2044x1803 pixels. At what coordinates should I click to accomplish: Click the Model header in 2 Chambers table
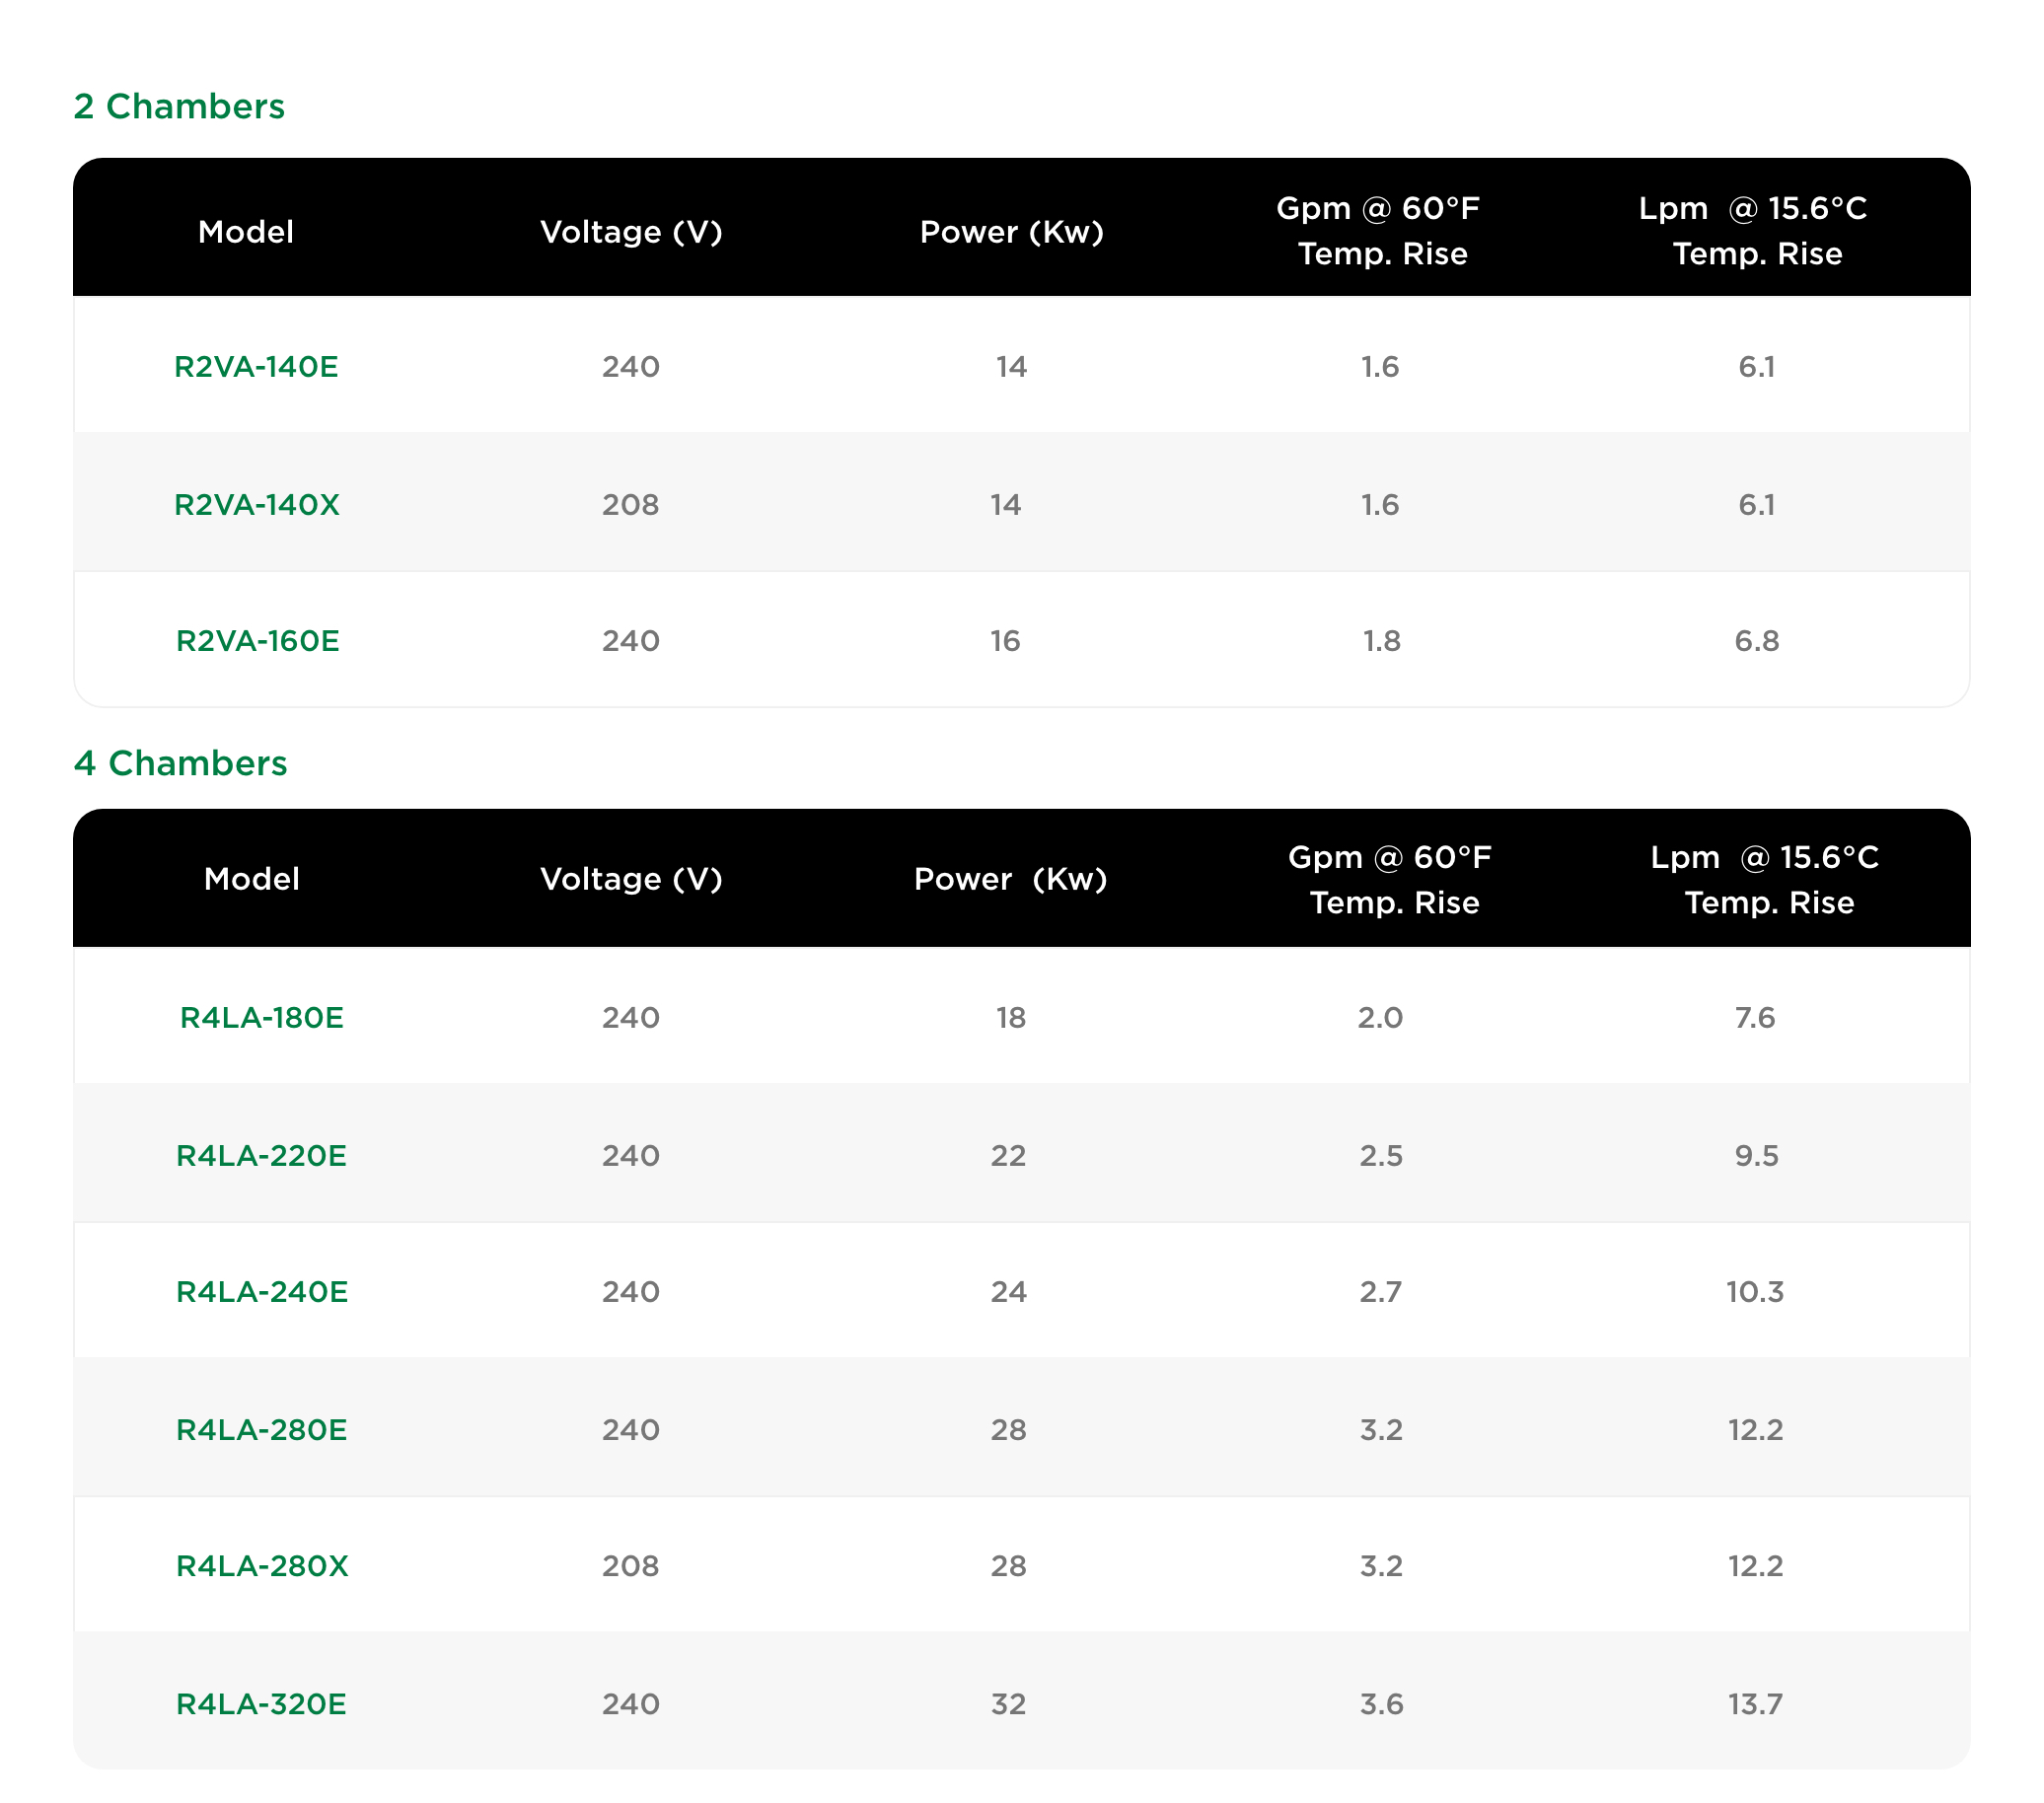pyautogui.click(x=246, y=232)
